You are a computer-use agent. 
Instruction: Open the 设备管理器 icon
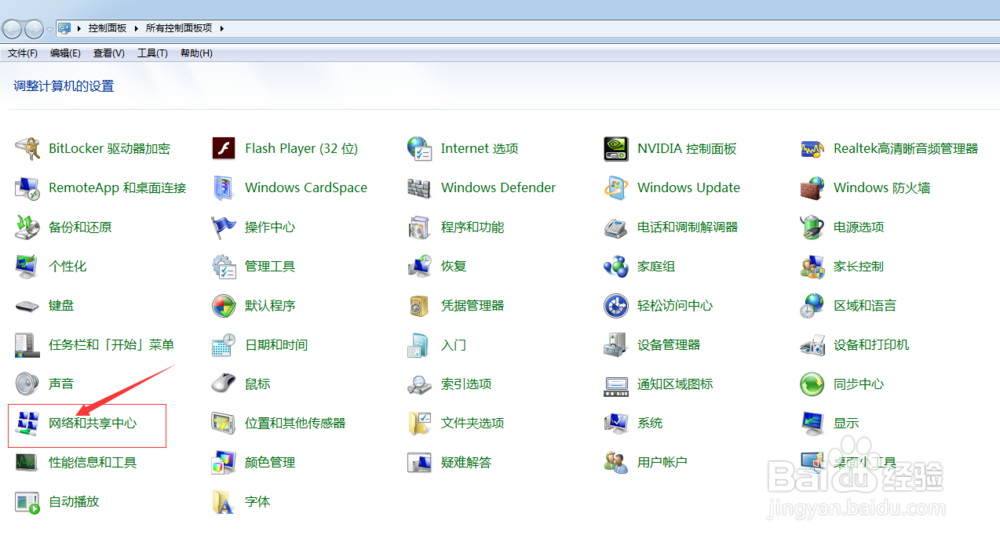(x=615, y=345)
